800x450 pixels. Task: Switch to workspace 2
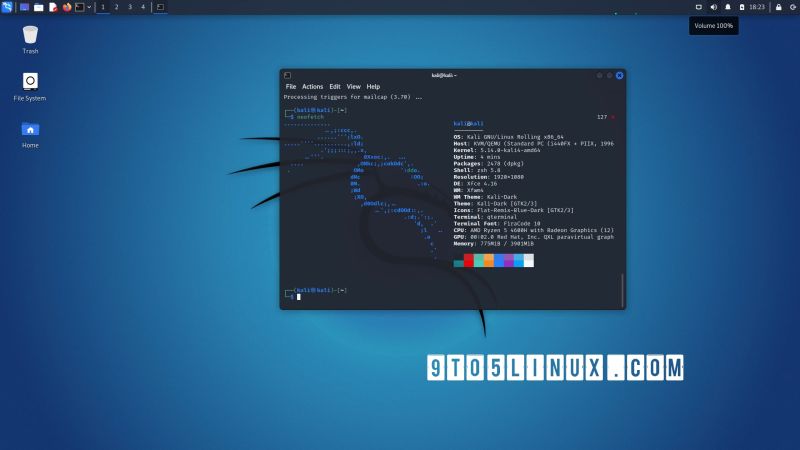(x=116, y=7)
